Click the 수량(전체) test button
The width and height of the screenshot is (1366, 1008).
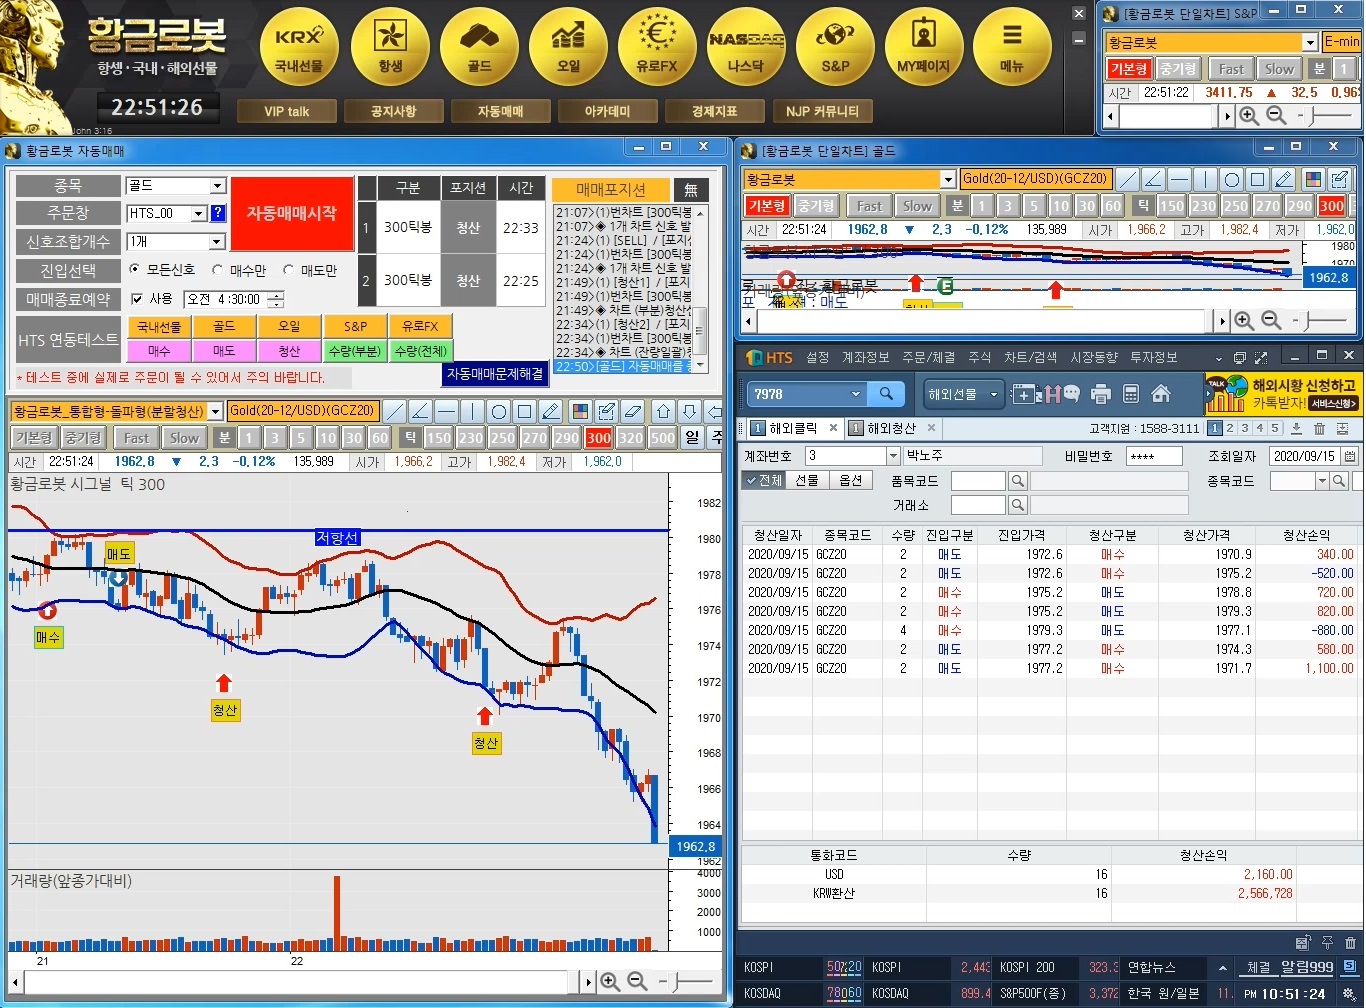(x=420, y=351)
